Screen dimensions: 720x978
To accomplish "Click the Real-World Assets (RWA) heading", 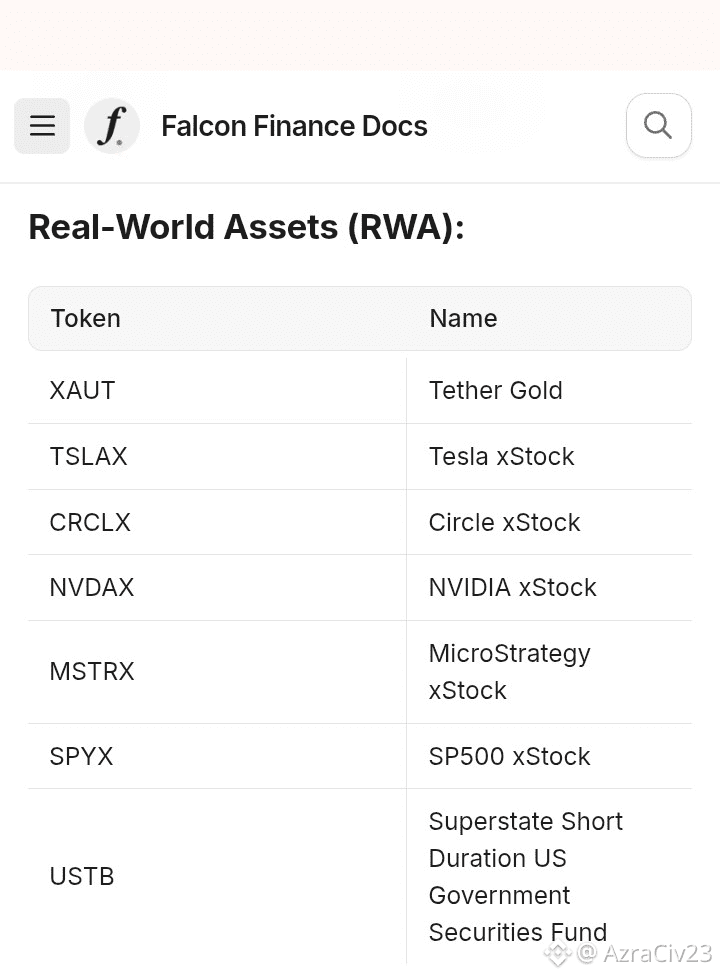I will pyautogui.click(x=246, y=227).
